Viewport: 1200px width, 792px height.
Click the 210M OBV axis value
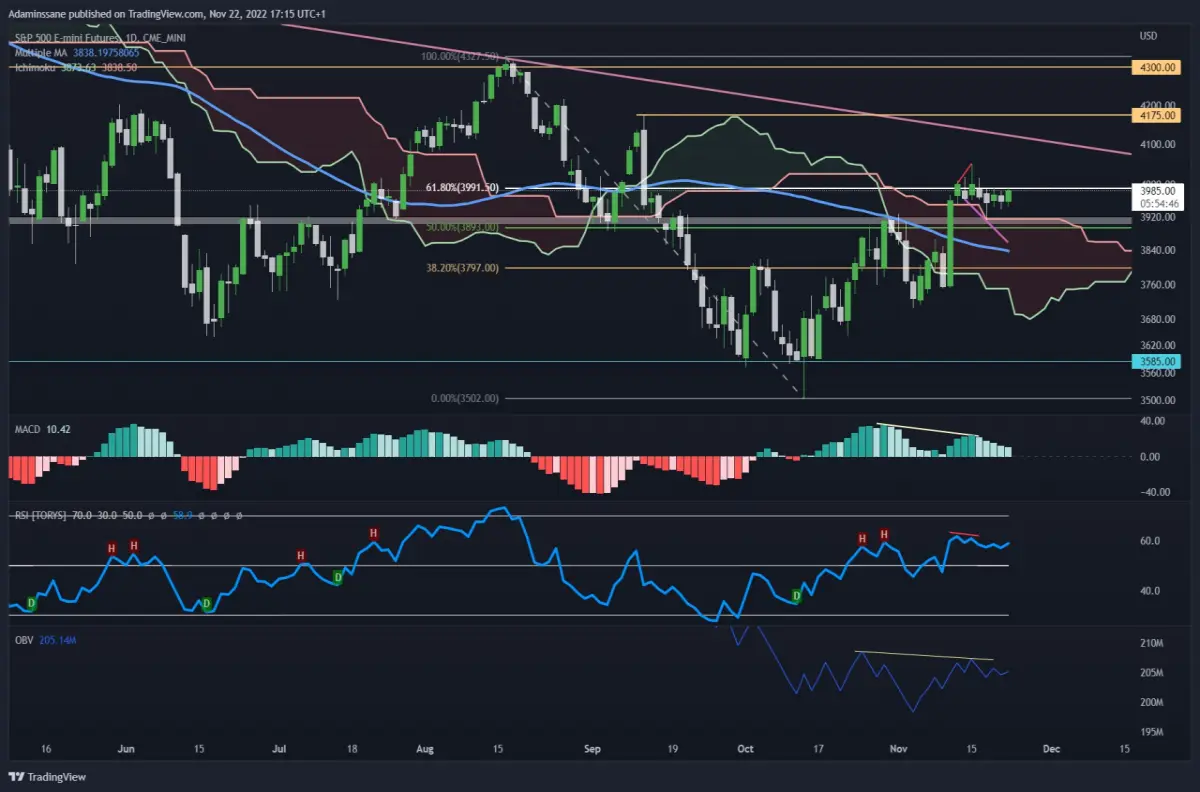[x=1149, y=643]
